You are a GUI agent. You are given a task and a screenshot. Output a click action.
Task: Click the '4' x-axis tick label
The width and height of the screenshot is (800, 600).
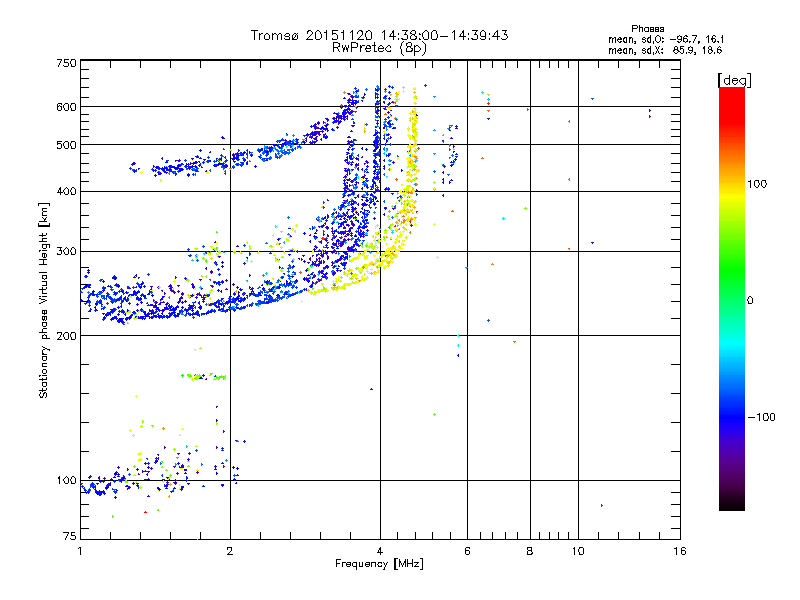[380, 551]
